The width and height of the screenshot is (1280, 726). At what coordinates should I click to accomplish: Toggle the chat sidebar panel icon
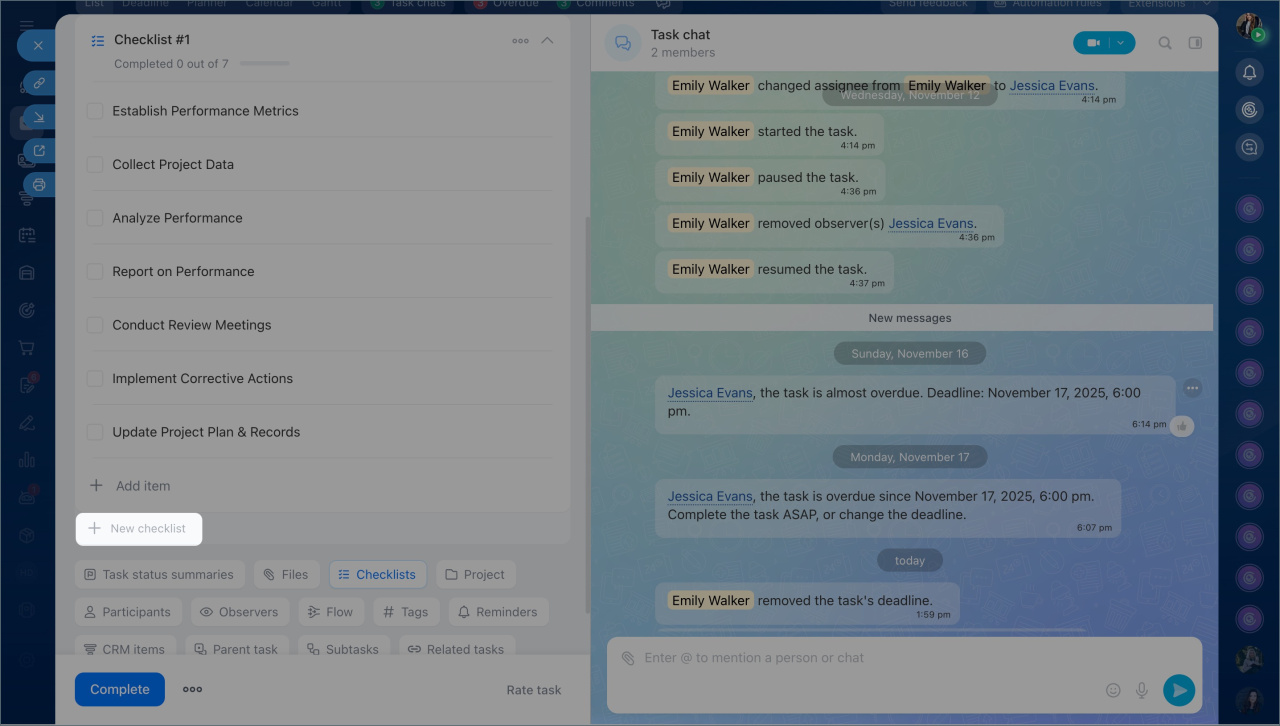(1195, 43)
